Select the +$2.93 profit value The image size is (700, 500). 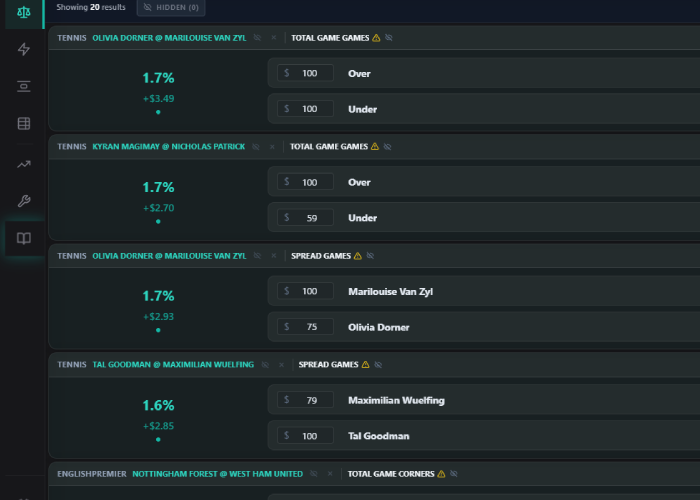(158, 317)
